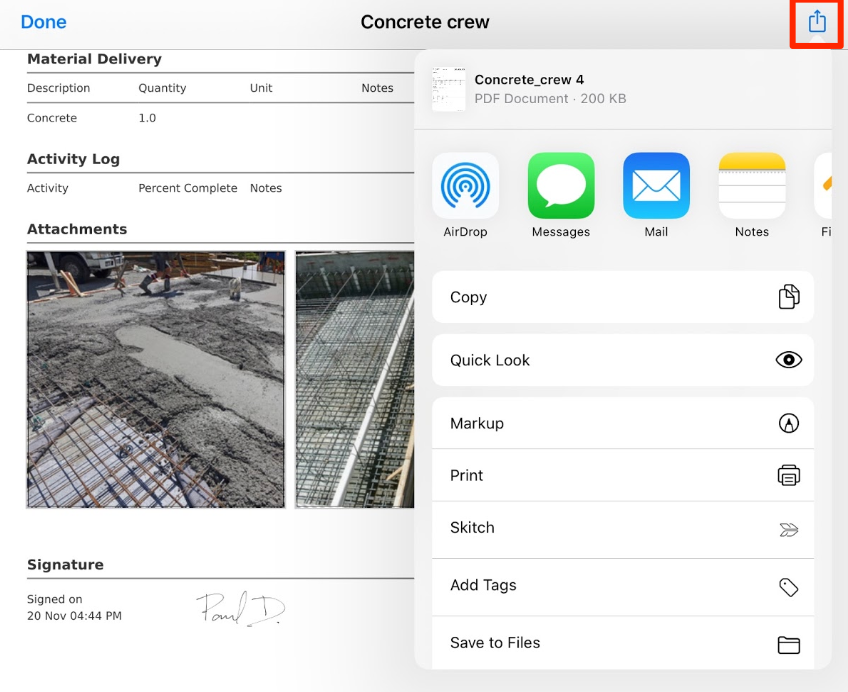Select Save to Files option
Viewport: 848px width, 692px height.
[x=623, y=643]
